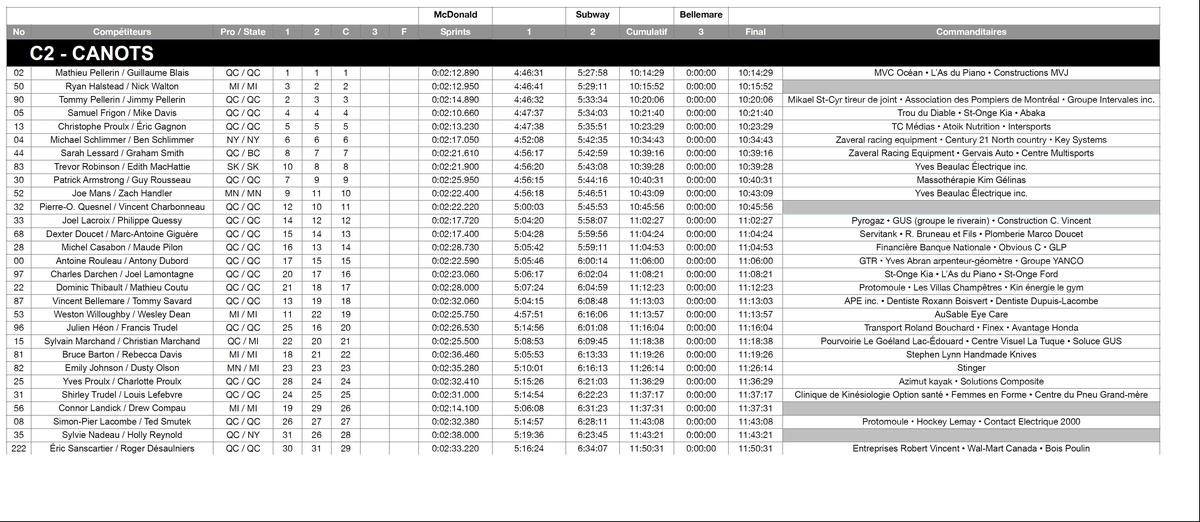1200x522 pixels.
Task: Click the Bellemare header cell
Action: coord(701,15)
